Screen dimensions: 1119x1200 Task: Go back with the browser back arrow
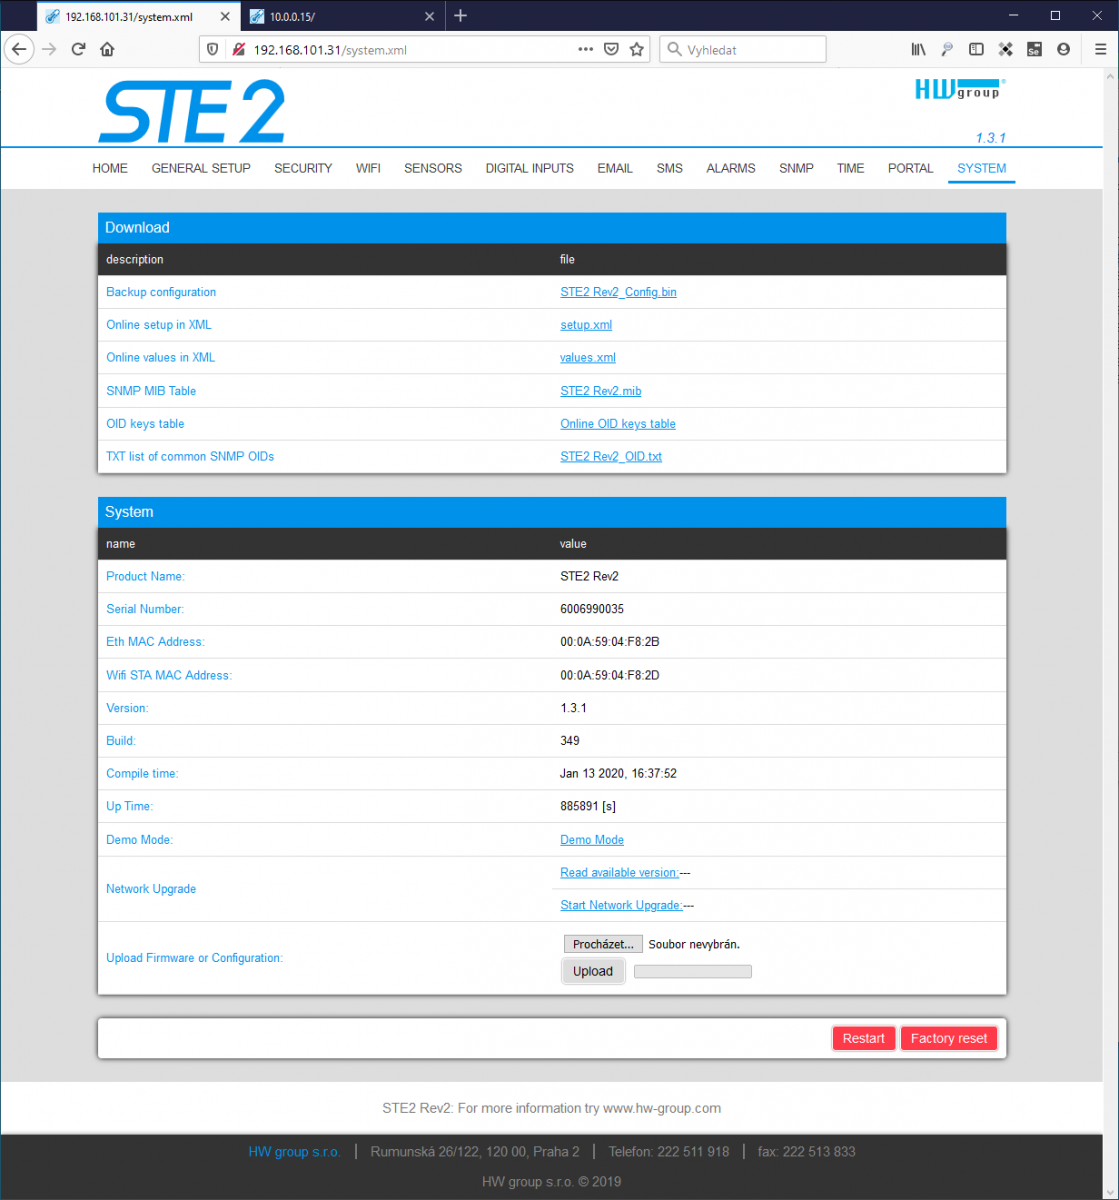pyautogui.click(x=19, y=49)
